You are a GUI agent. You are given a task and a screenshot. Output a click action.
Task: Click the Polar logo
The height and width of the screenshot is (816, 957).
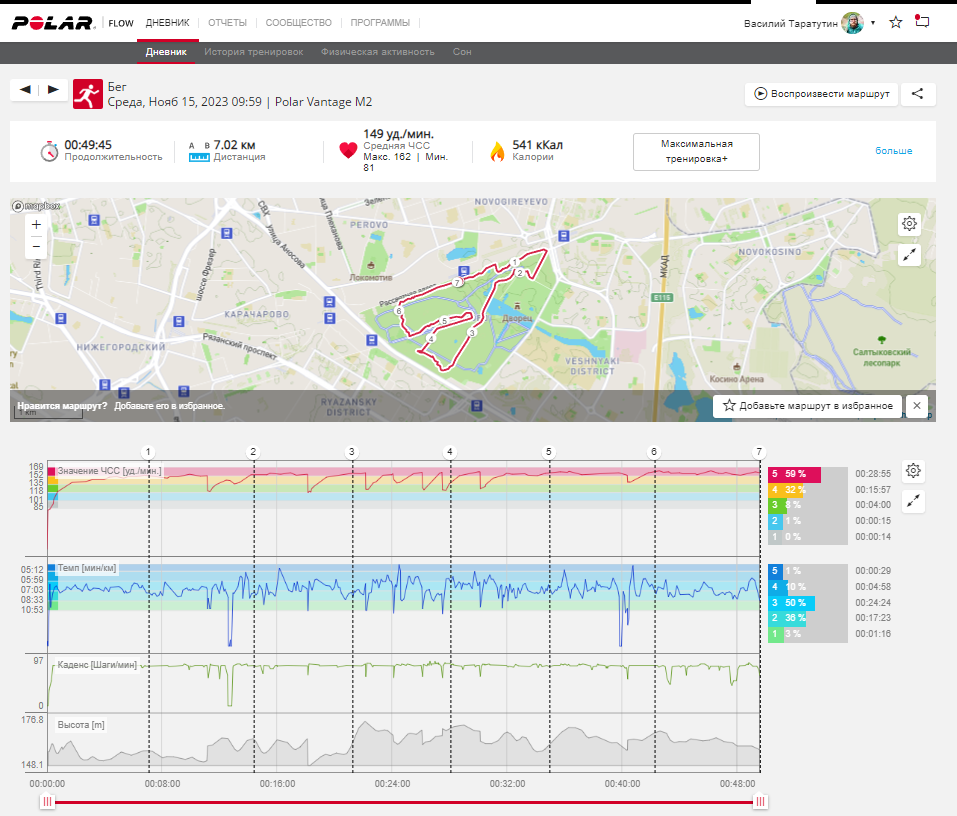[x=52, y=23]
